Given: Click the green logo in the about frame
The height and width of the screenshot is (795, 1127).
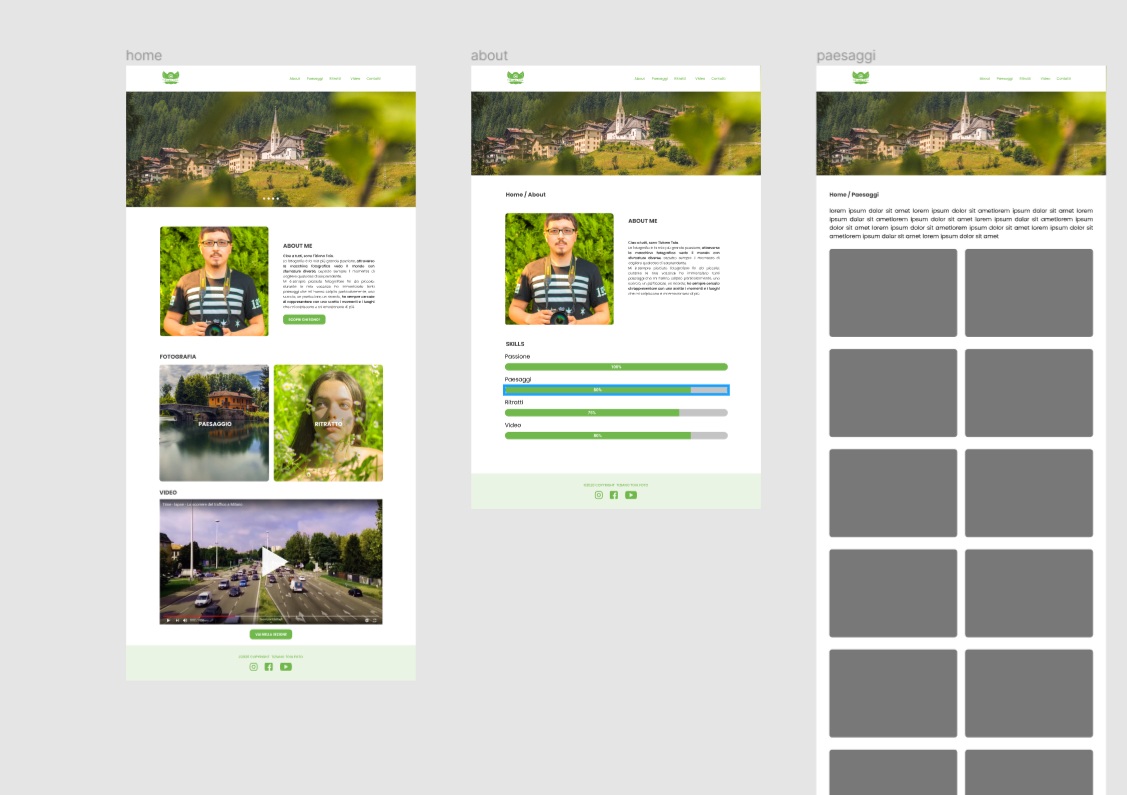Looking at the screenshot, I should point(515,78).
